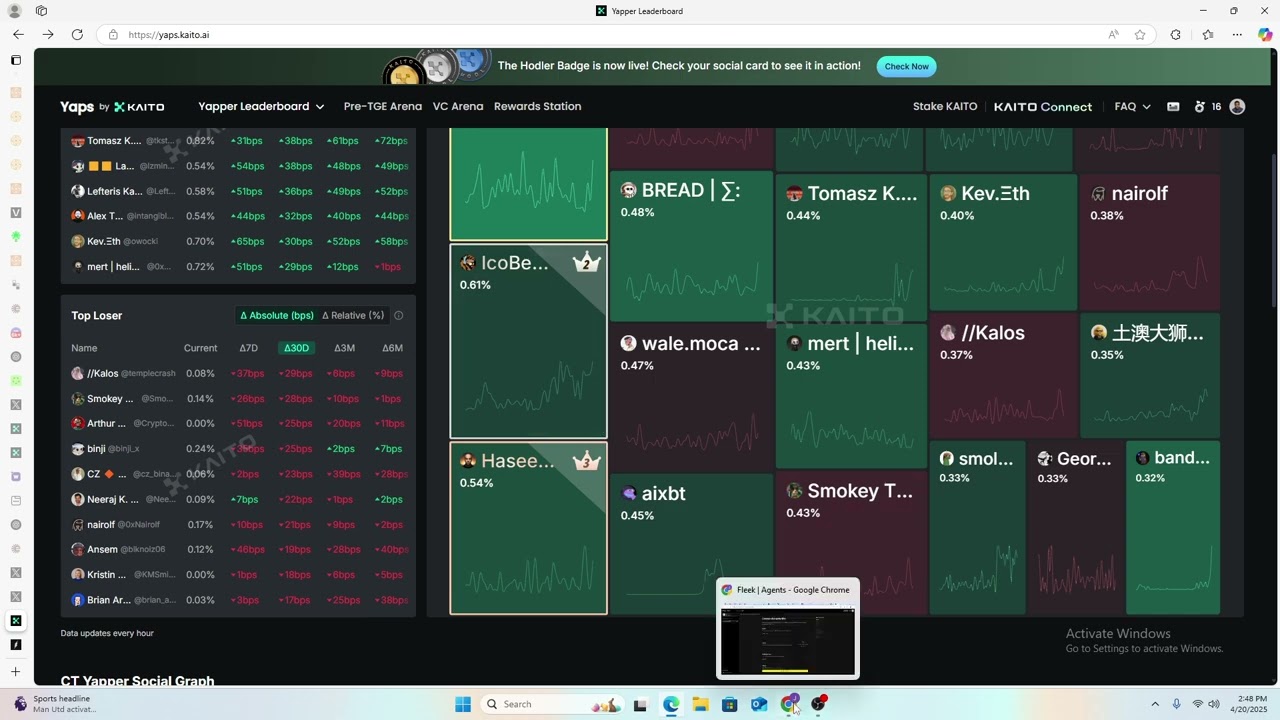This screenshot has width=1280, height=720.
Task: Expand Yapper Leaderboard dropdown
Action: pyautogui.click(x=261, y=106)
